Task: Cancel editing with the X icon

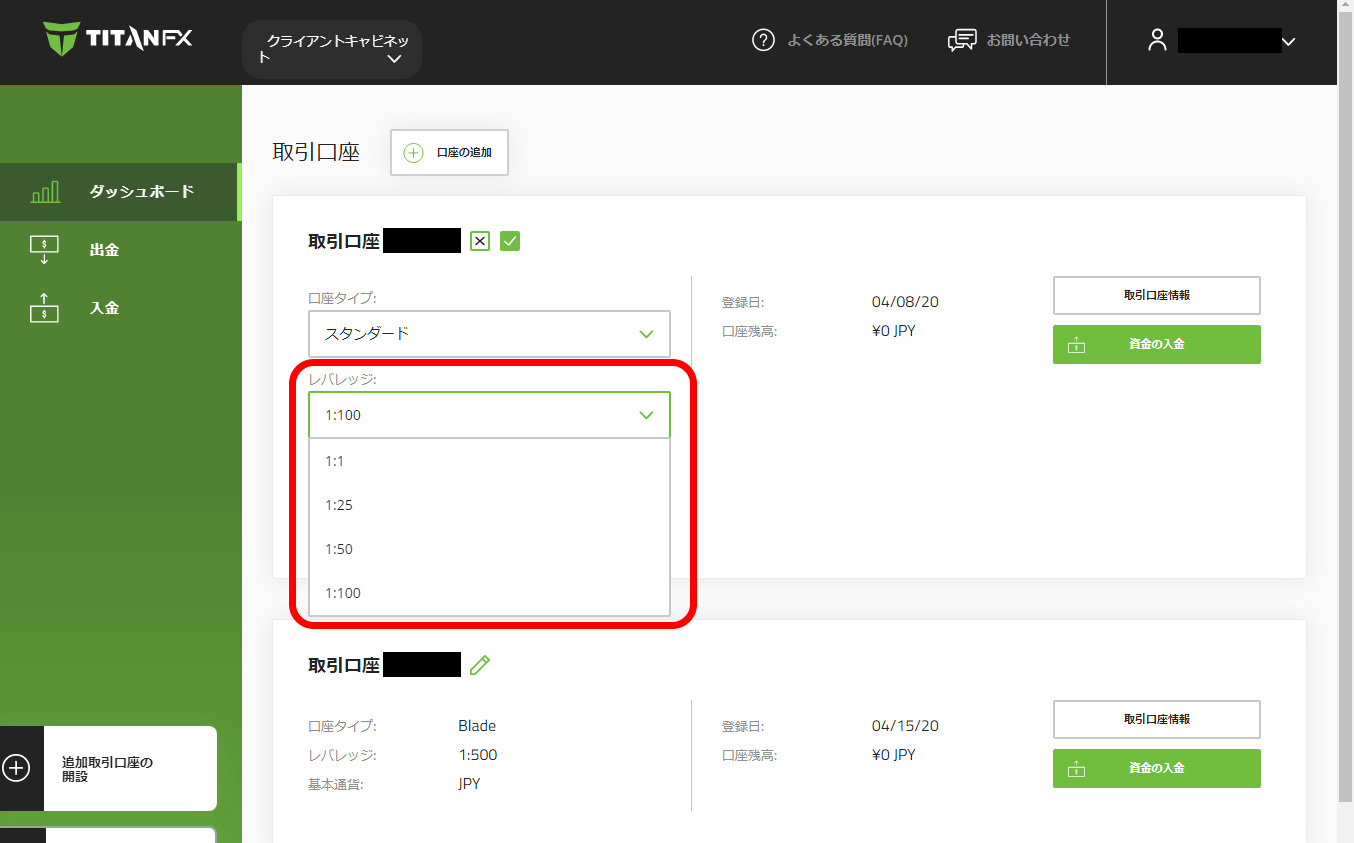Action: [x=480, y=241]
